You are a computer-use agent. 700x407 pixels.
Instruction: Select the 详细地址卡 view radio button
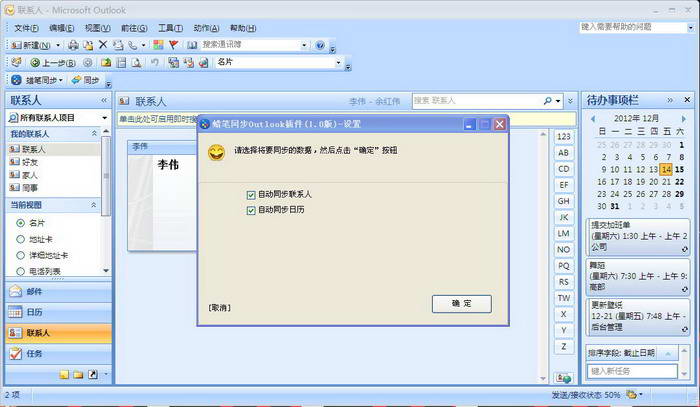[20, 255]
